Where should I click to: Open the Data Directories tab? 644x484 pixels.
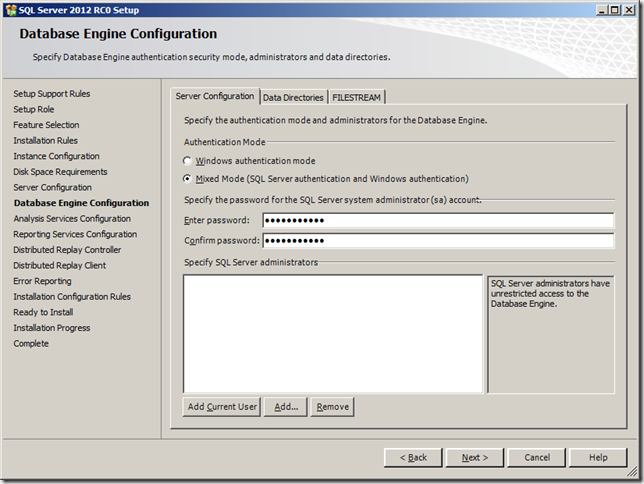pyautogui.click(x=293, y=98)
